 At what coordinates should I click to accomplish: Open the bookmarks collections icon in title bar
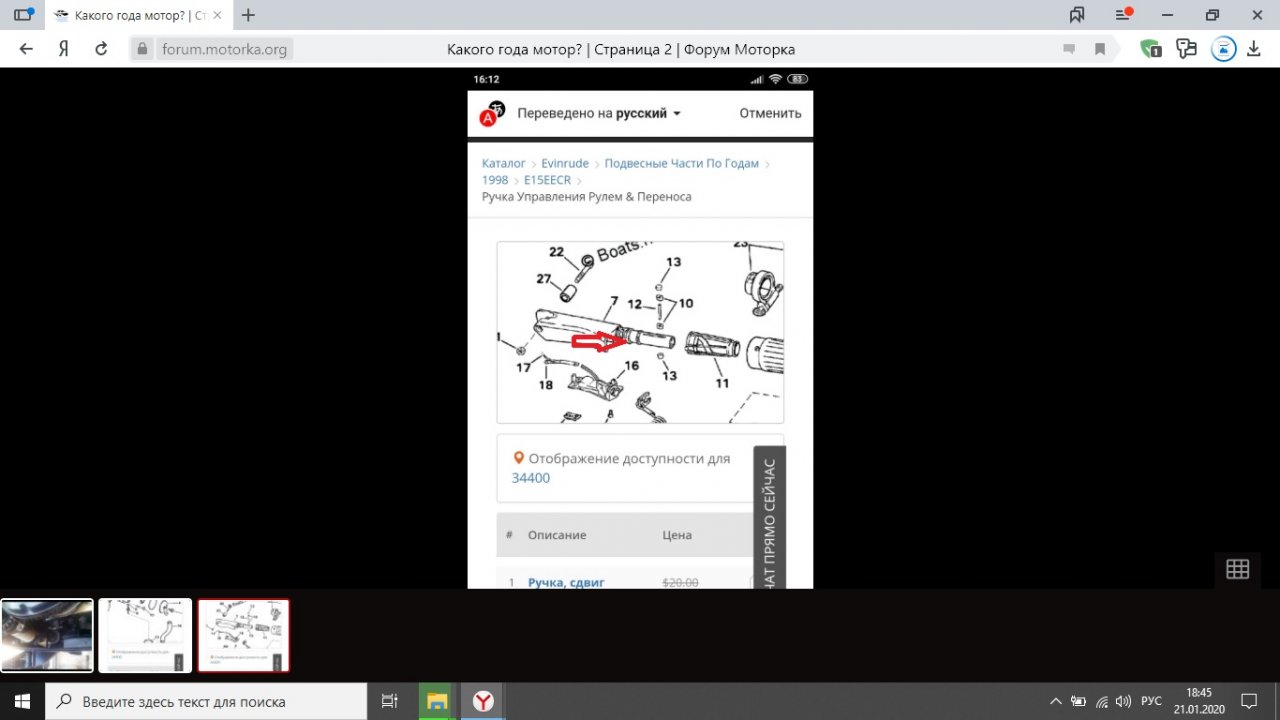pos(1077,15)
